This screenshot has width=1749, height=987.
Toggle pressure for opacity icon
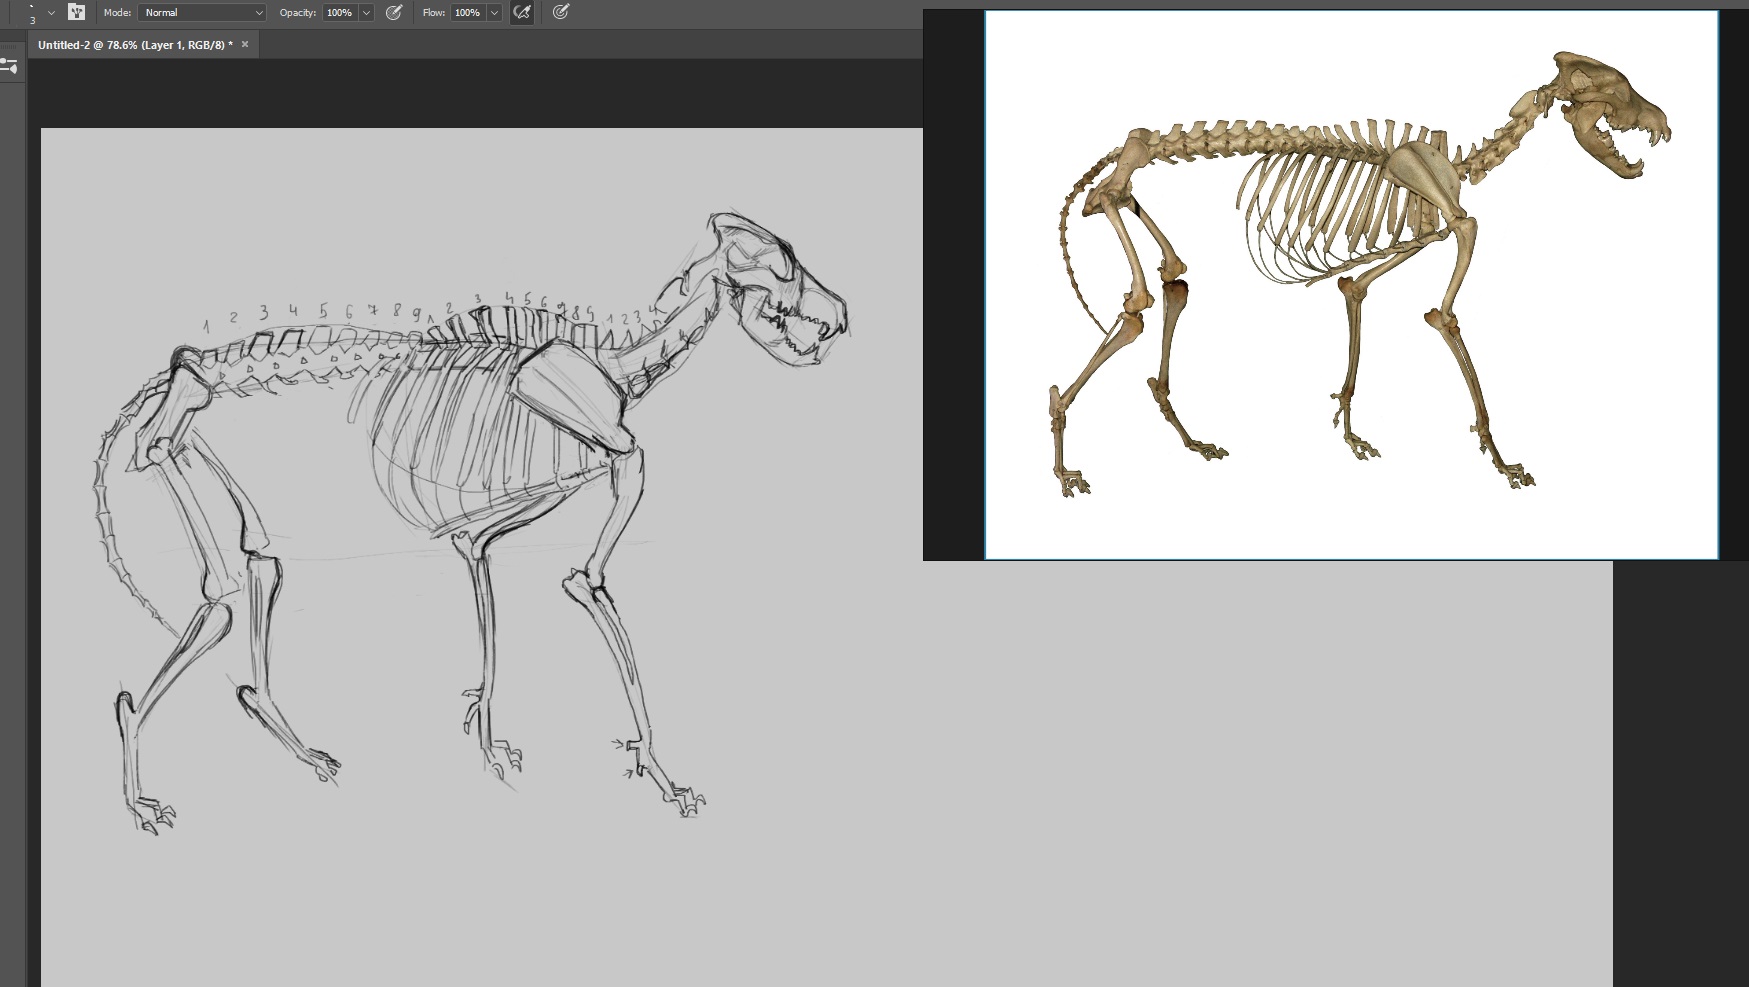[x=394, y=13]
